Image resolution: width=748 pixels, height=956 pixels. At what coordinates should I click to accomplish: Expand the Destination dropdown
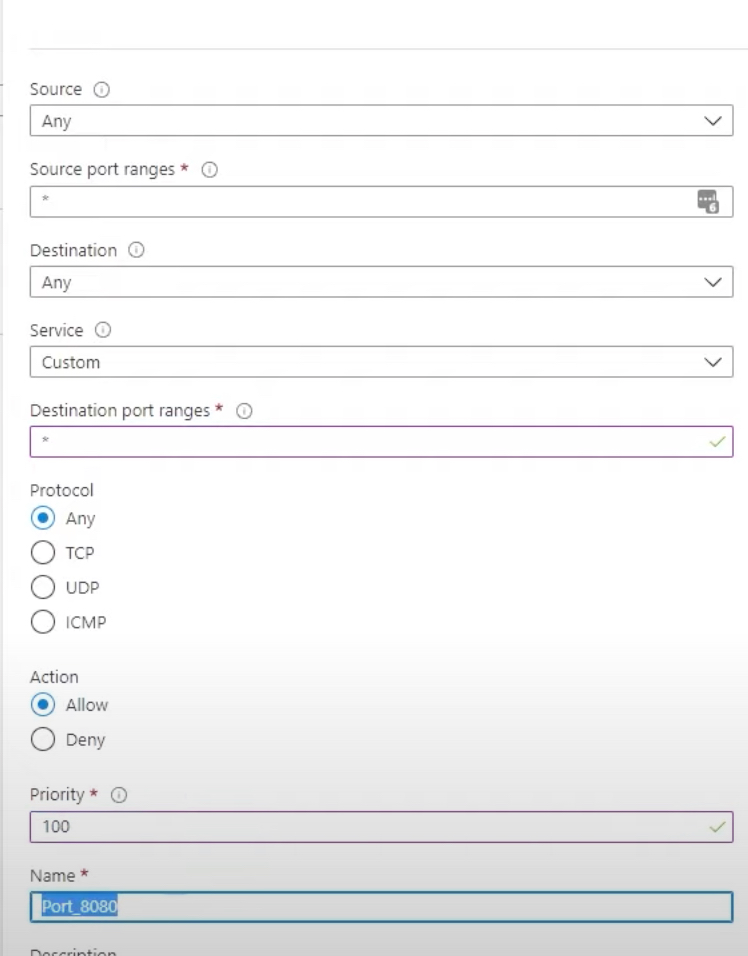(x=380, y=283)
